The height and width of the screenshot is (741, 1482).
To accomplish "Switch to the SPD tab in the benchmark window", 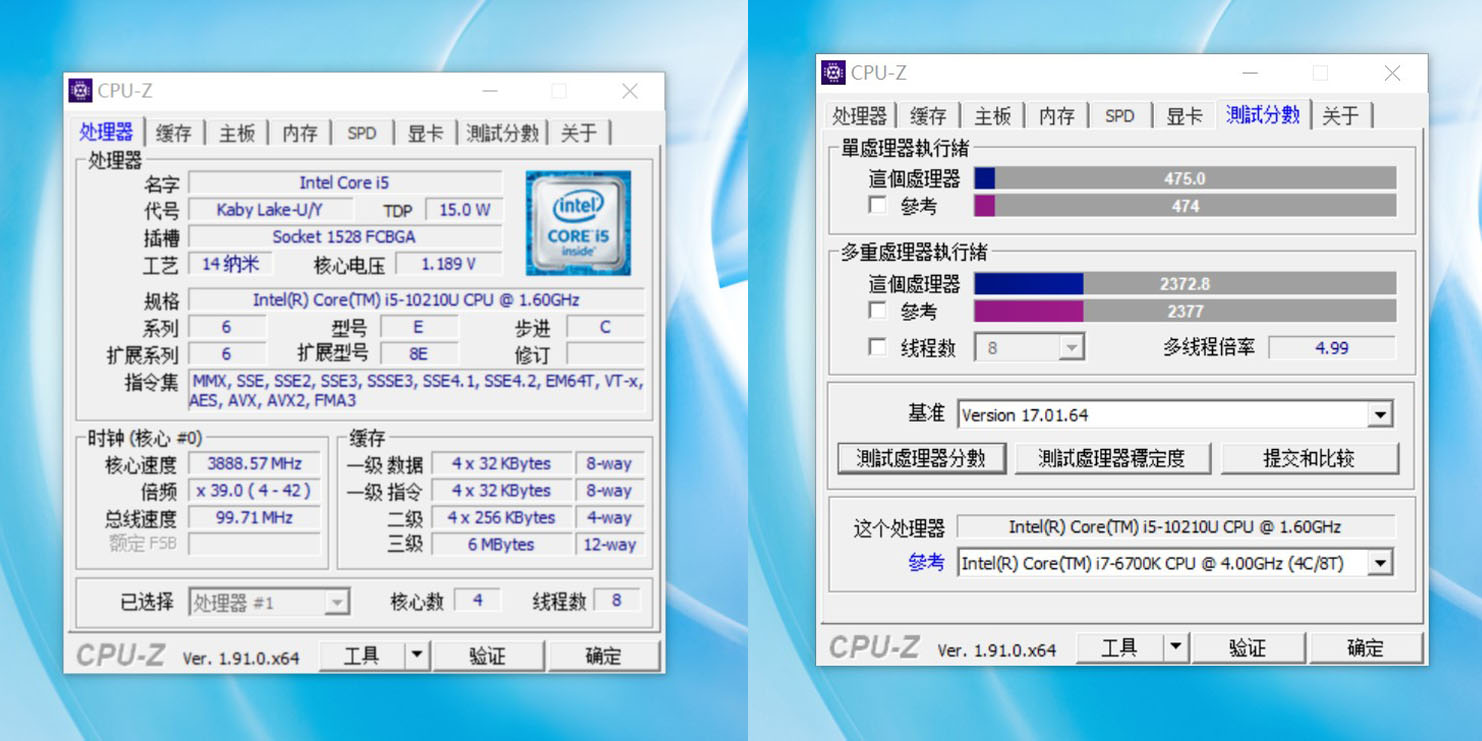I will [1120, 116].
